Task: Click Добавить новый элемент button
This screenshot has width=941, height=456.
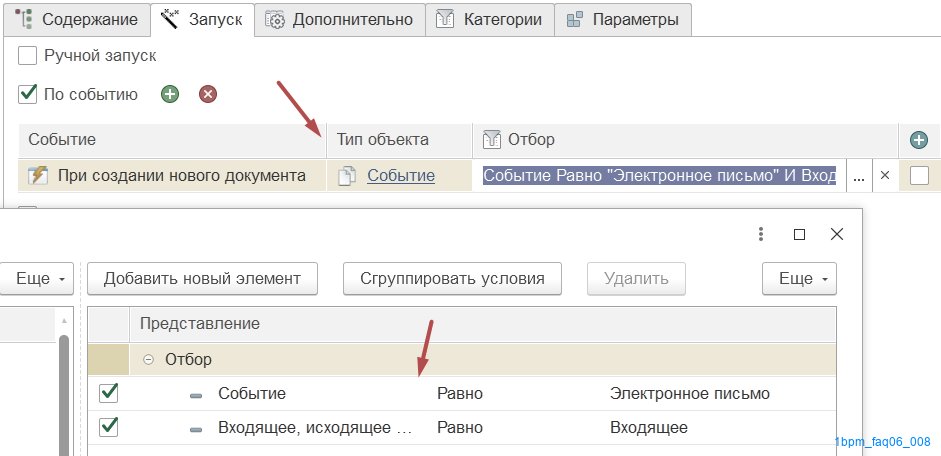Action: pyautogui.click(x=202, y=279)
